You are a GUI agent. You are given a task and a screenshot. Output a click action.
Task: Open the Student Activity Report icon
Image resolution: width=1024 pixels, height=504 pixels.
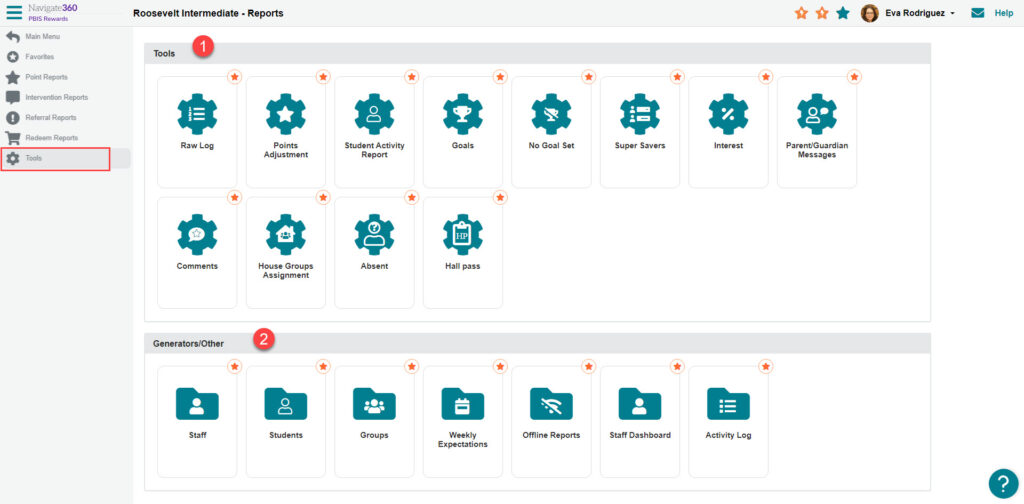click(374, 114)
